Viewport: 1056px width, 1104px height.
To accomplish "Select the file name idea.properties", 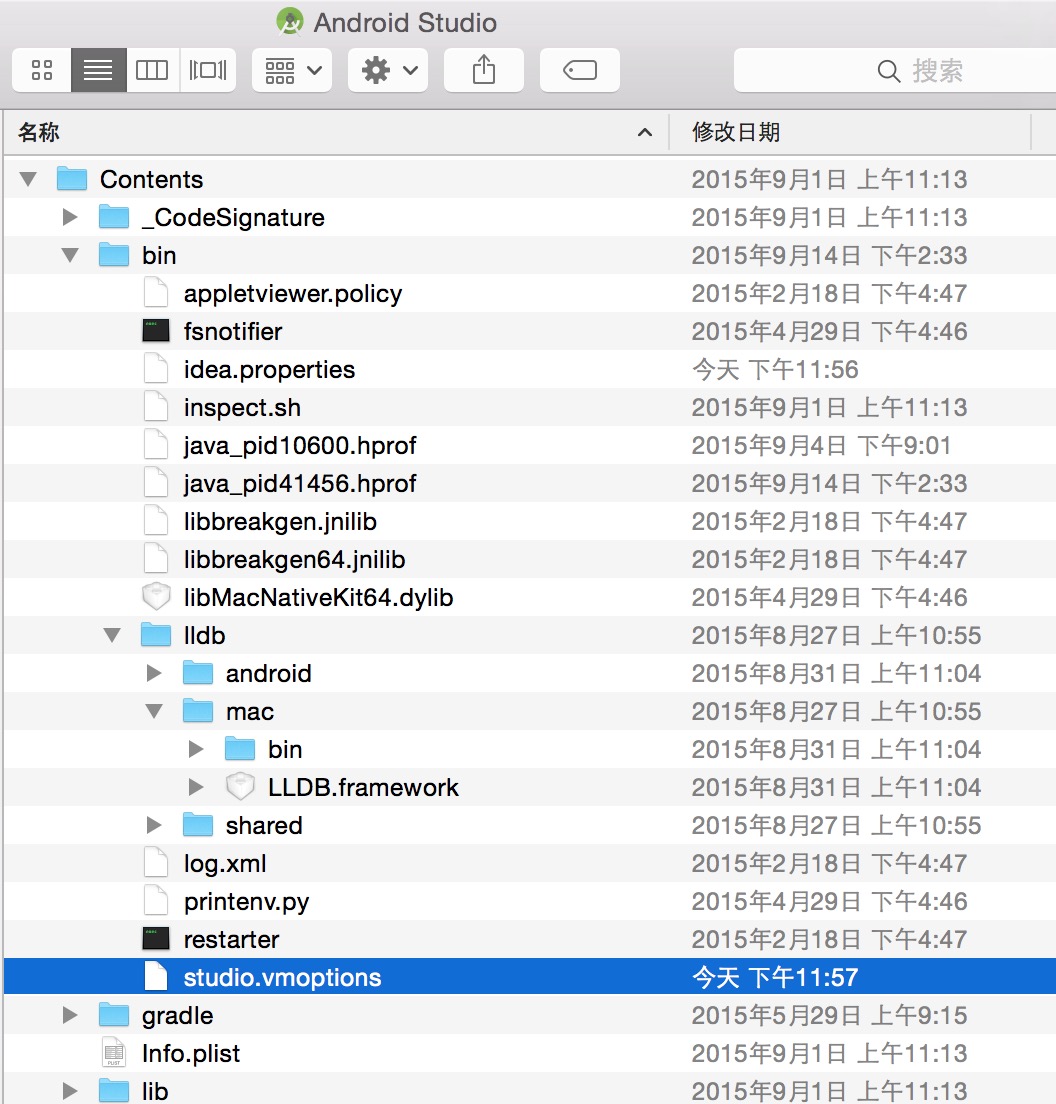I will click(270, 370).
